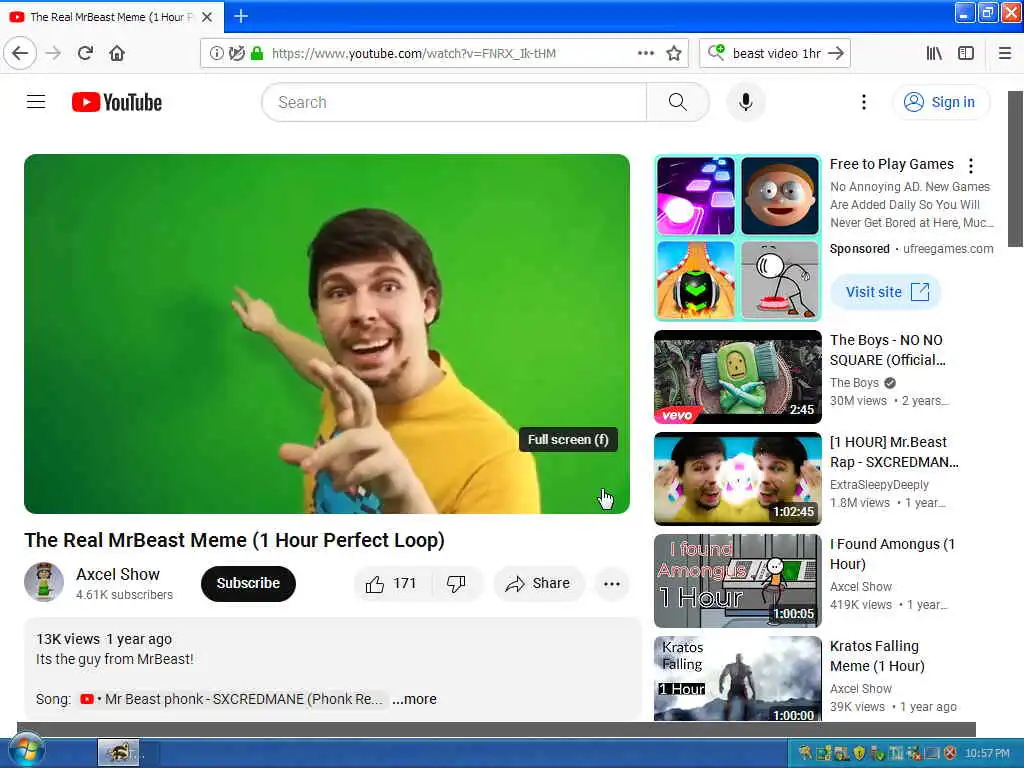Open options menu for Free to Play Games ad
The height and width of the screenshot is (768, 1024).
(x=971, y=166)
